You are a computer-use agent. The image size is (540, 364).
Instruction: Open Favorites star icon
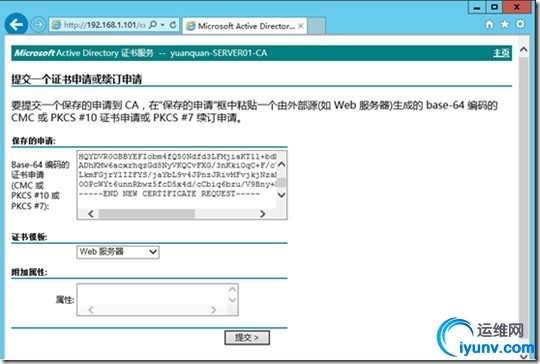click(505, 24)
